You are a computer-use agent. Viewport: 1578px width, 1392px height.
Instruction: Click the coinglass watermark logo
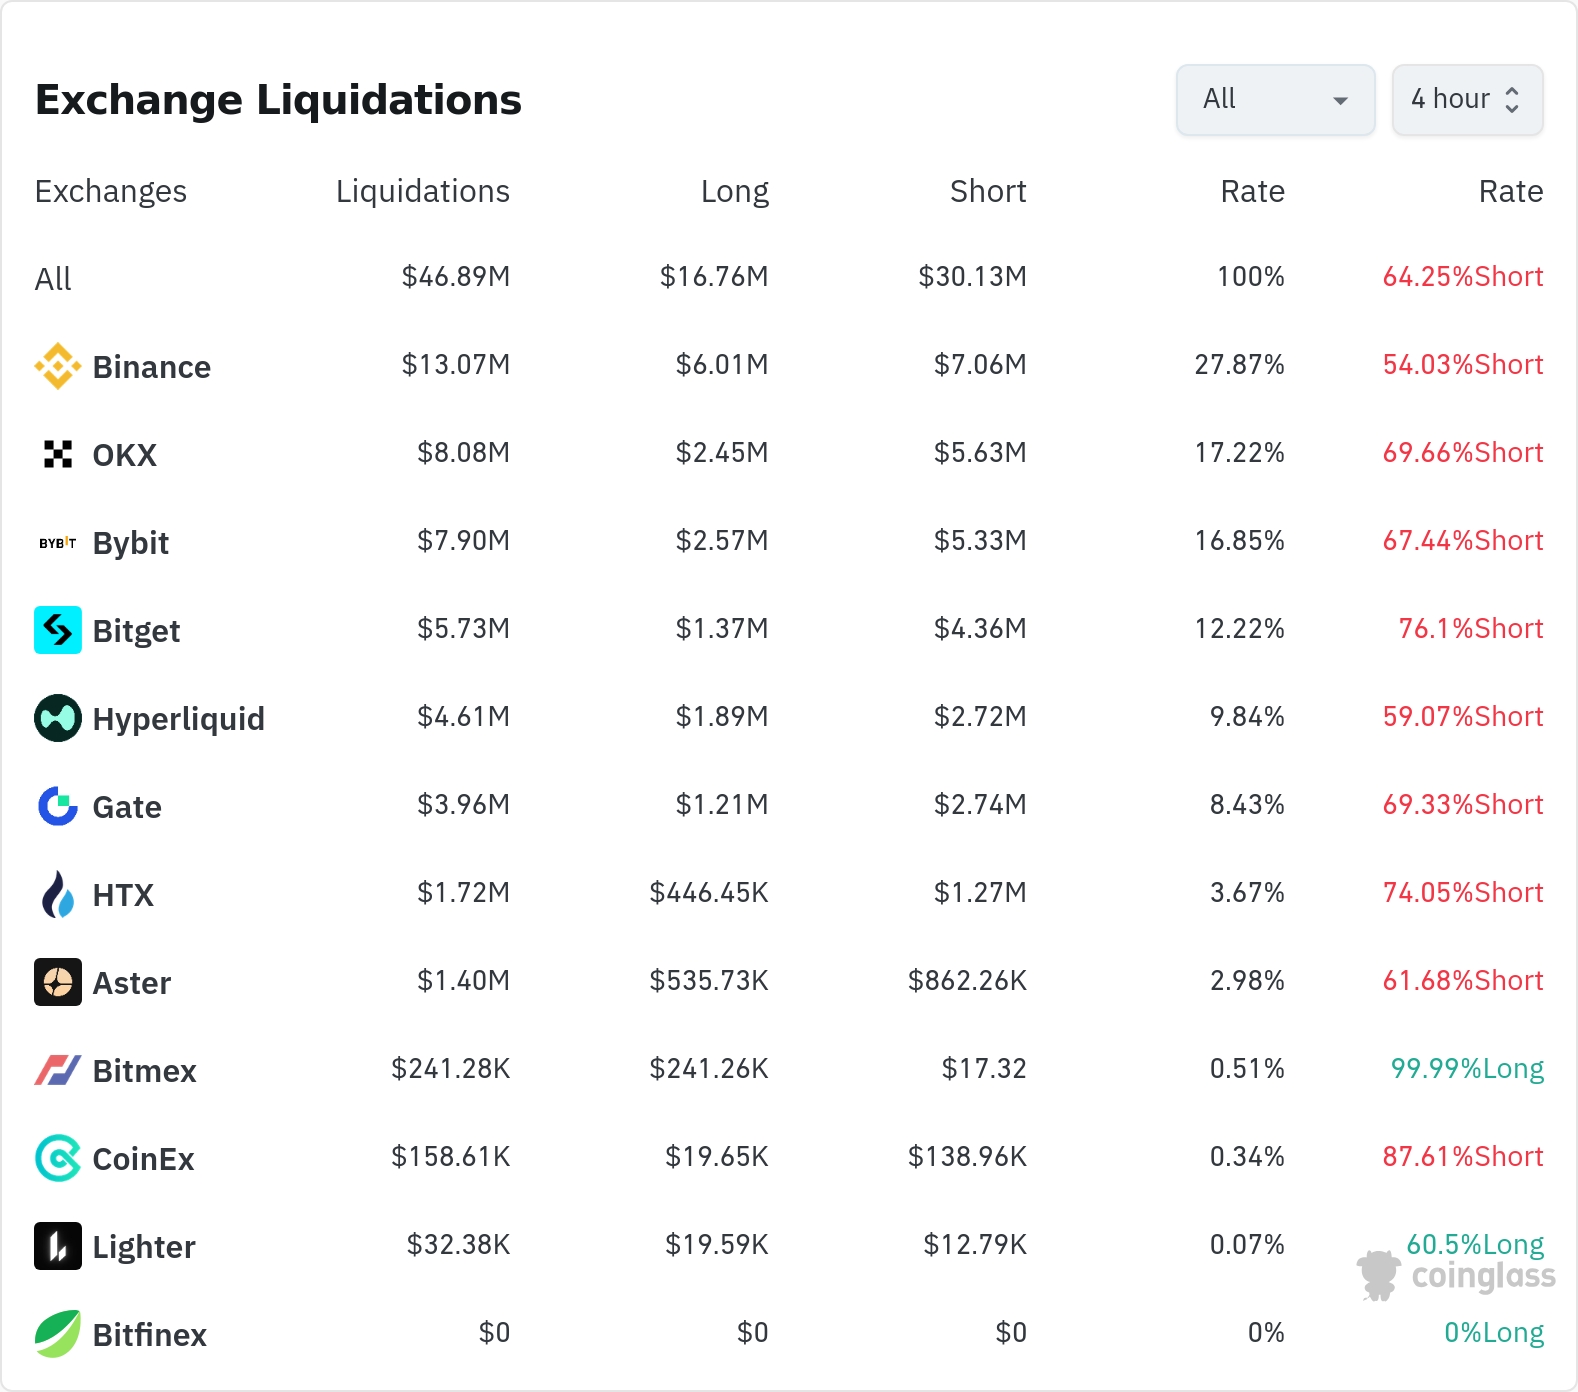1457,1276
